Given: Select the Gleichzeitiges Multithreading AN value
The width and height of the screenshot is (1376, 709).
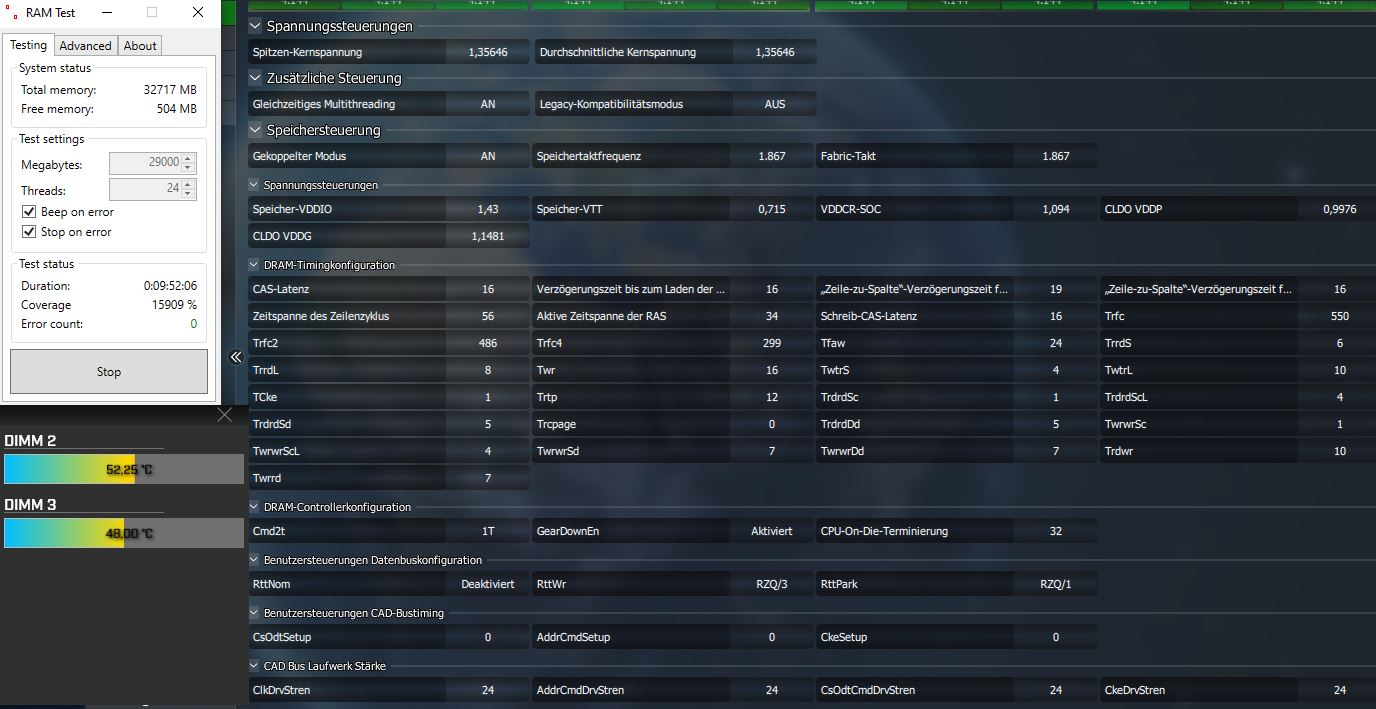Looking at the screenshot, I should [488, 104].
